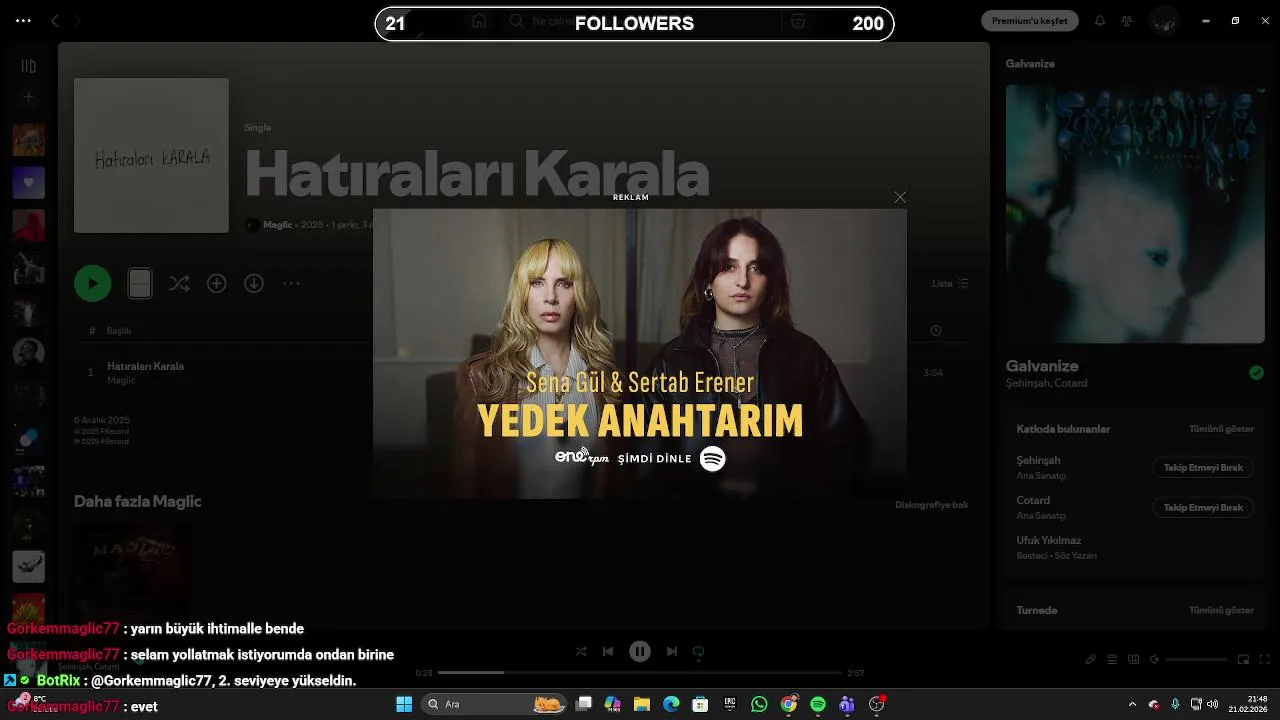Open connect to a device icon
The image size is (1280, 720).
pyautogui.click(x=1133, y=660)
